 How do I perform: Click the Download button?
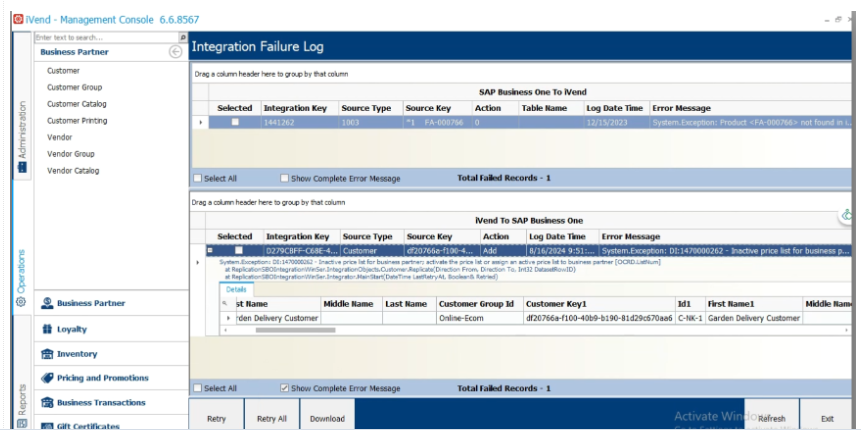tap(327, 415)
